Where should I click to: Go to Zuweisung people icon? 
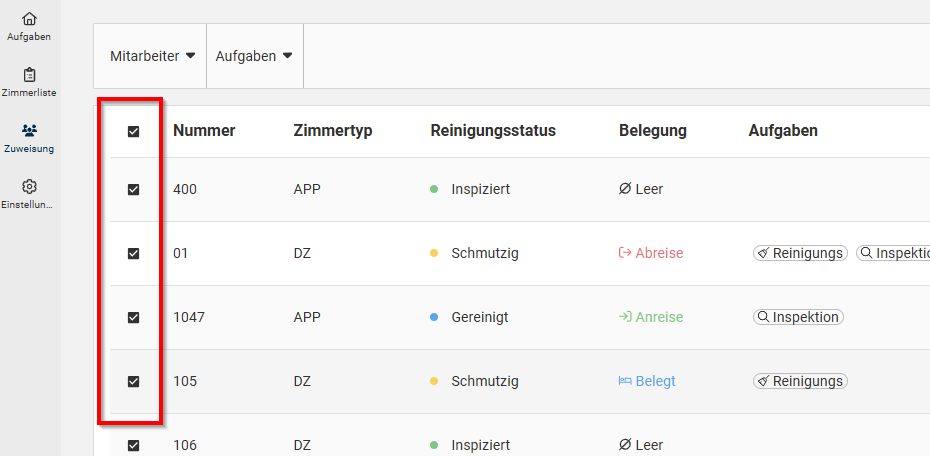pyautogui.click(x=29, y=130)
